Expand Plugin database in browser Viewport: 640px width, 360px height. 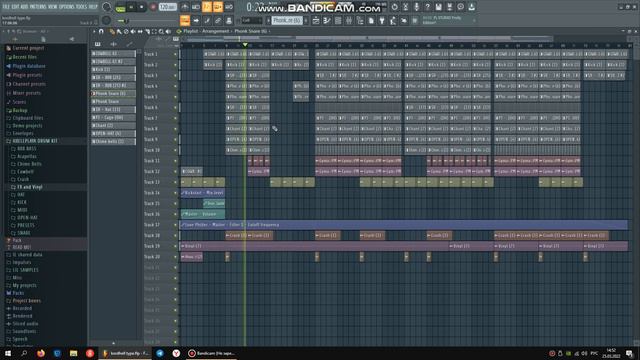(29, 66)
